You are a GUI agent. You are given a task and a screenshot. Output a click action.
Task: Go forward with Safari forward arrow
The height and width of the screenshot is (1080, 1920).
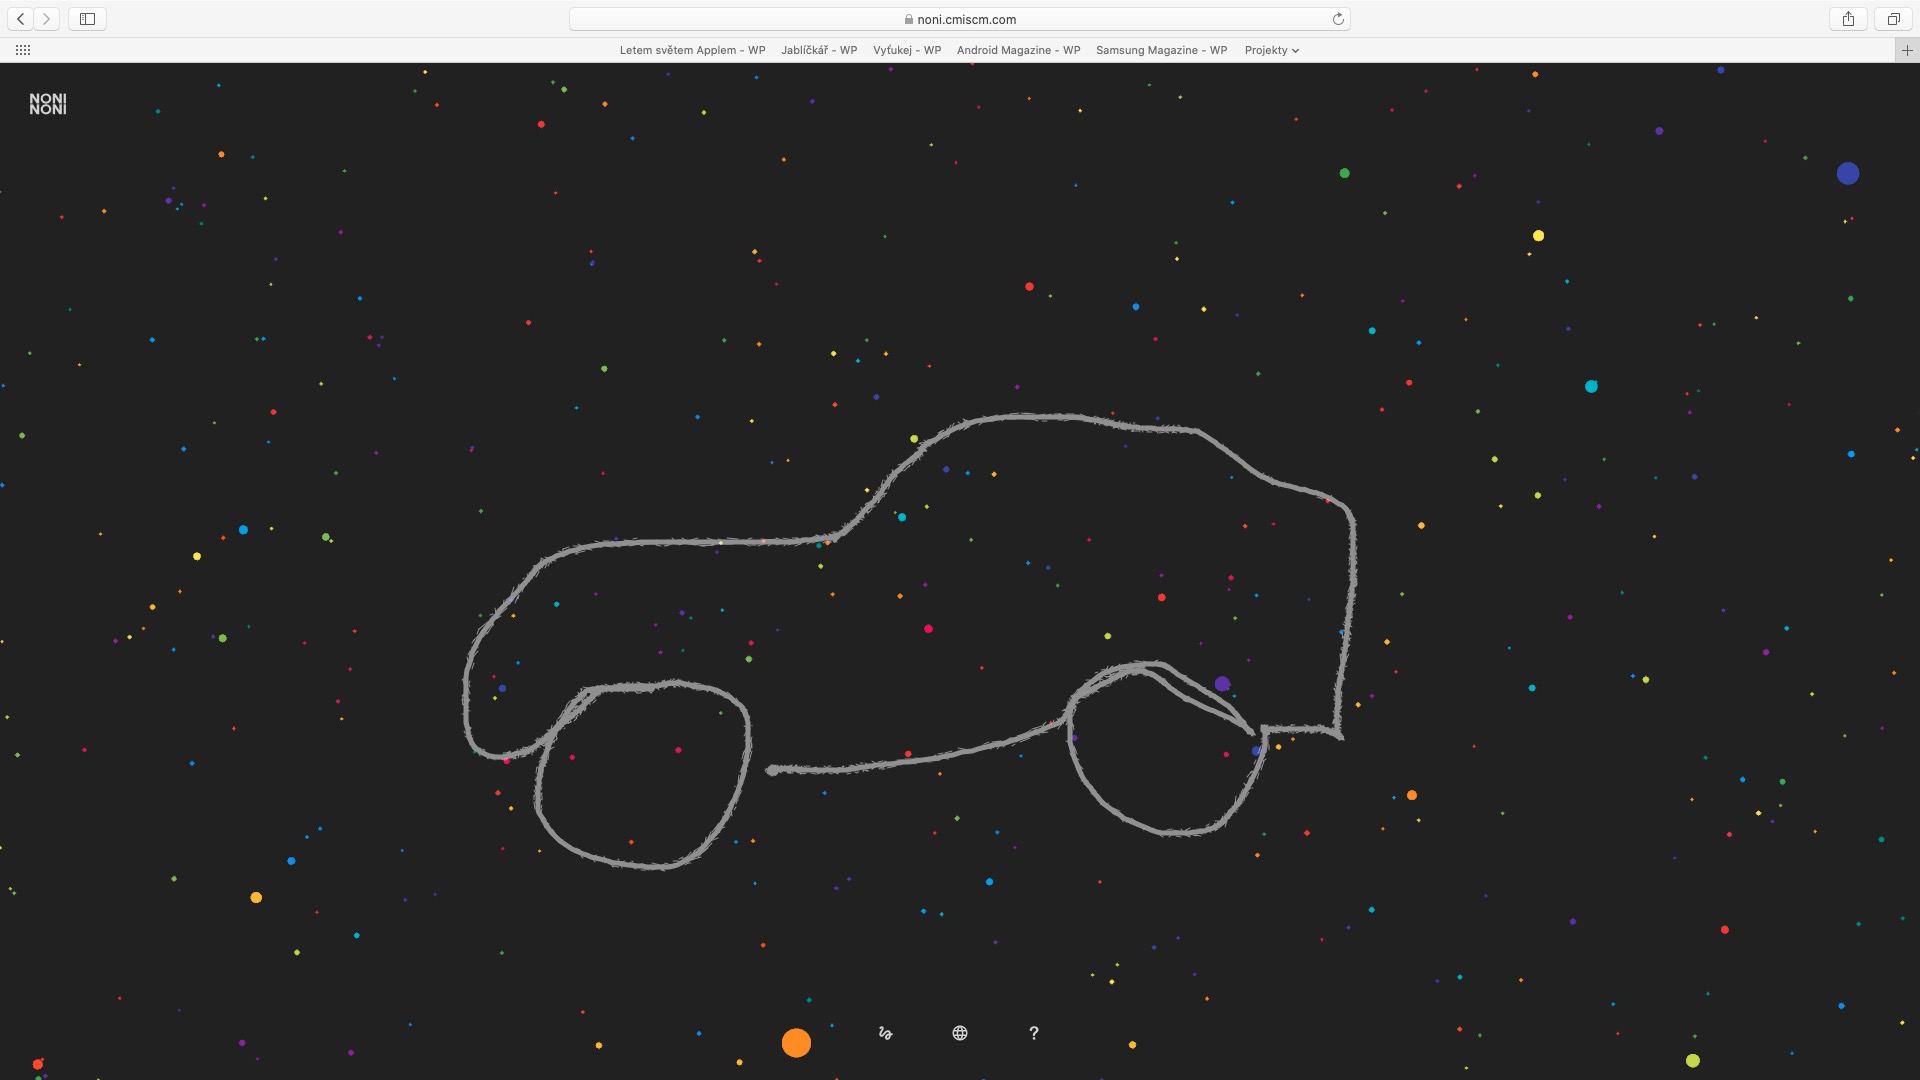coord(46,19)
